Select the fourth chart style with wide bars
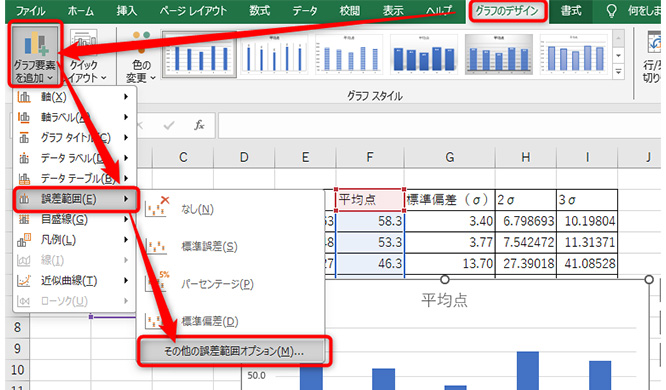 [x=423, y=54]
